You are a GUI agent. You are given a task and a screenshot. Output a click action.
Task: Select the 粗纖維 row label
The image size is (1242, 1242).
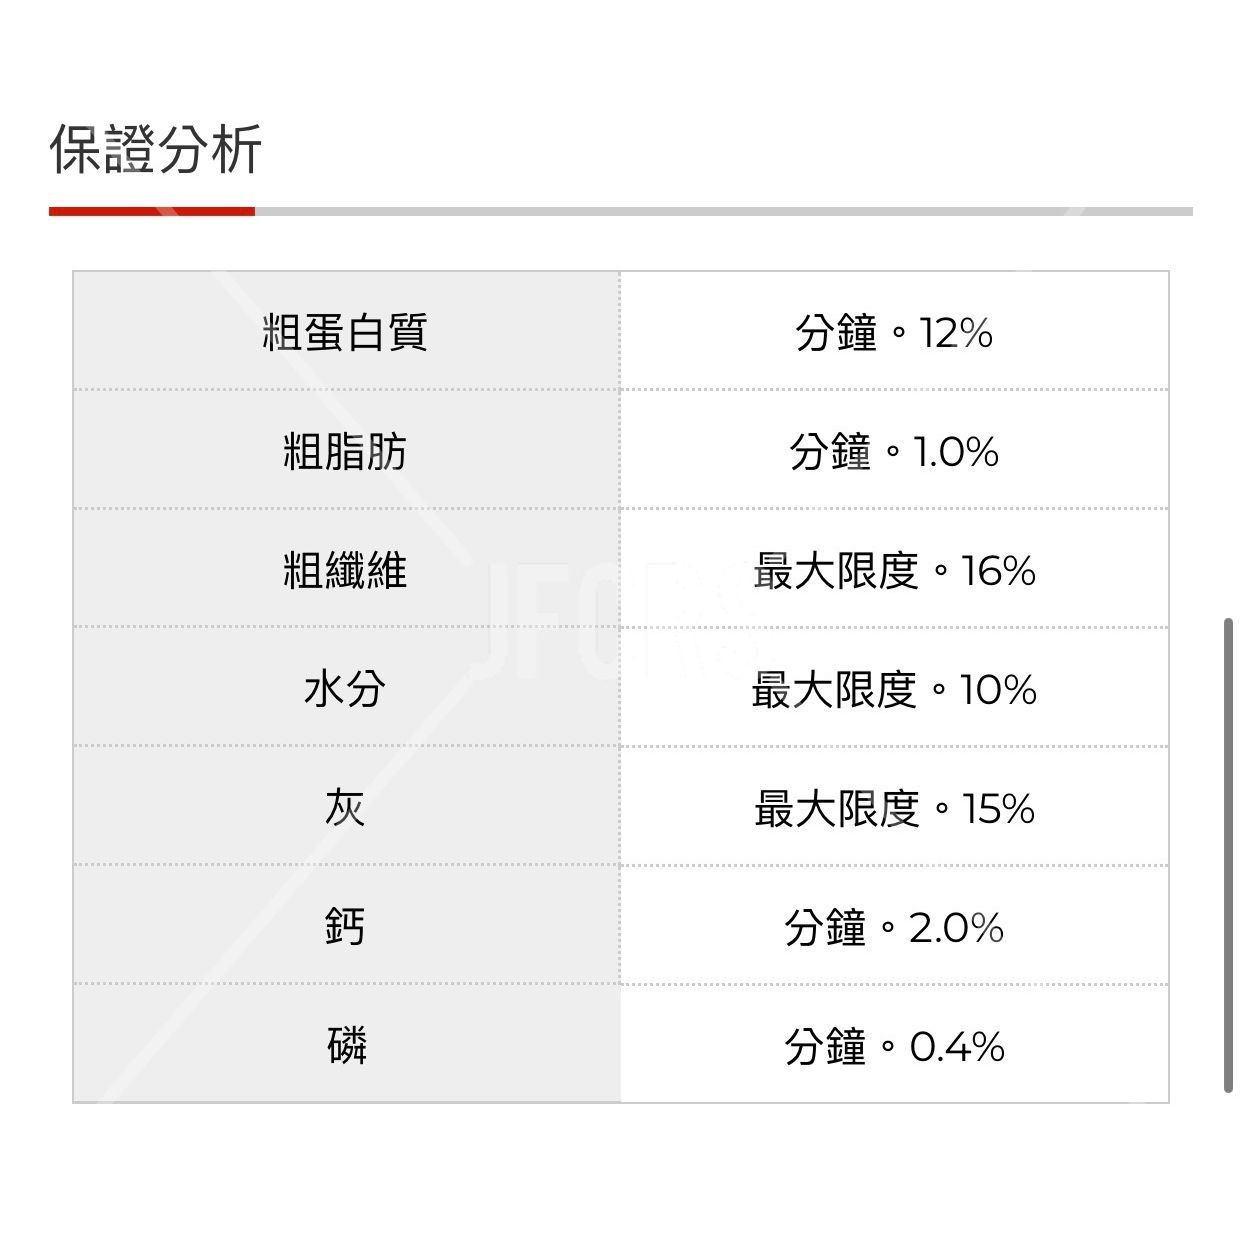pyautogui.click(x=345, y=570)
